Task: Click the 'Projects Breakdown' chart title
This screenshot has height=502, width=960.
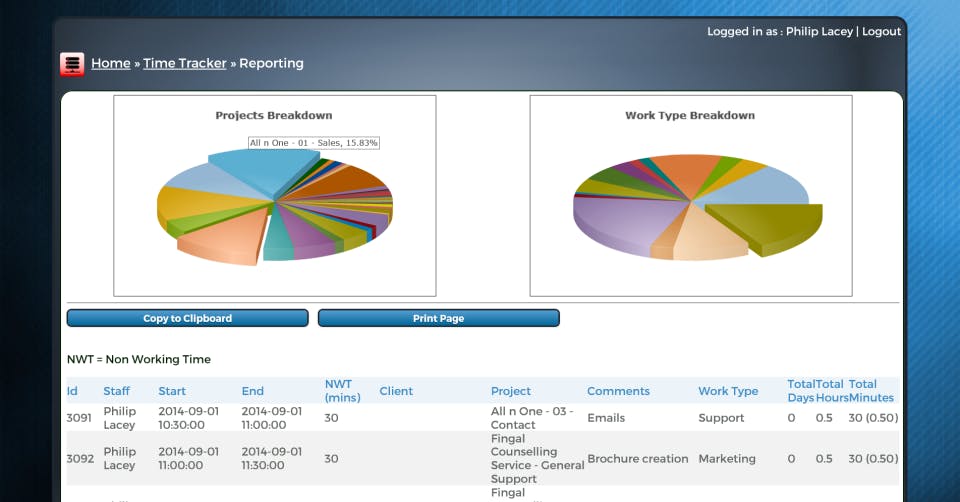Action: pyautogui.click(x=274, y=115)
